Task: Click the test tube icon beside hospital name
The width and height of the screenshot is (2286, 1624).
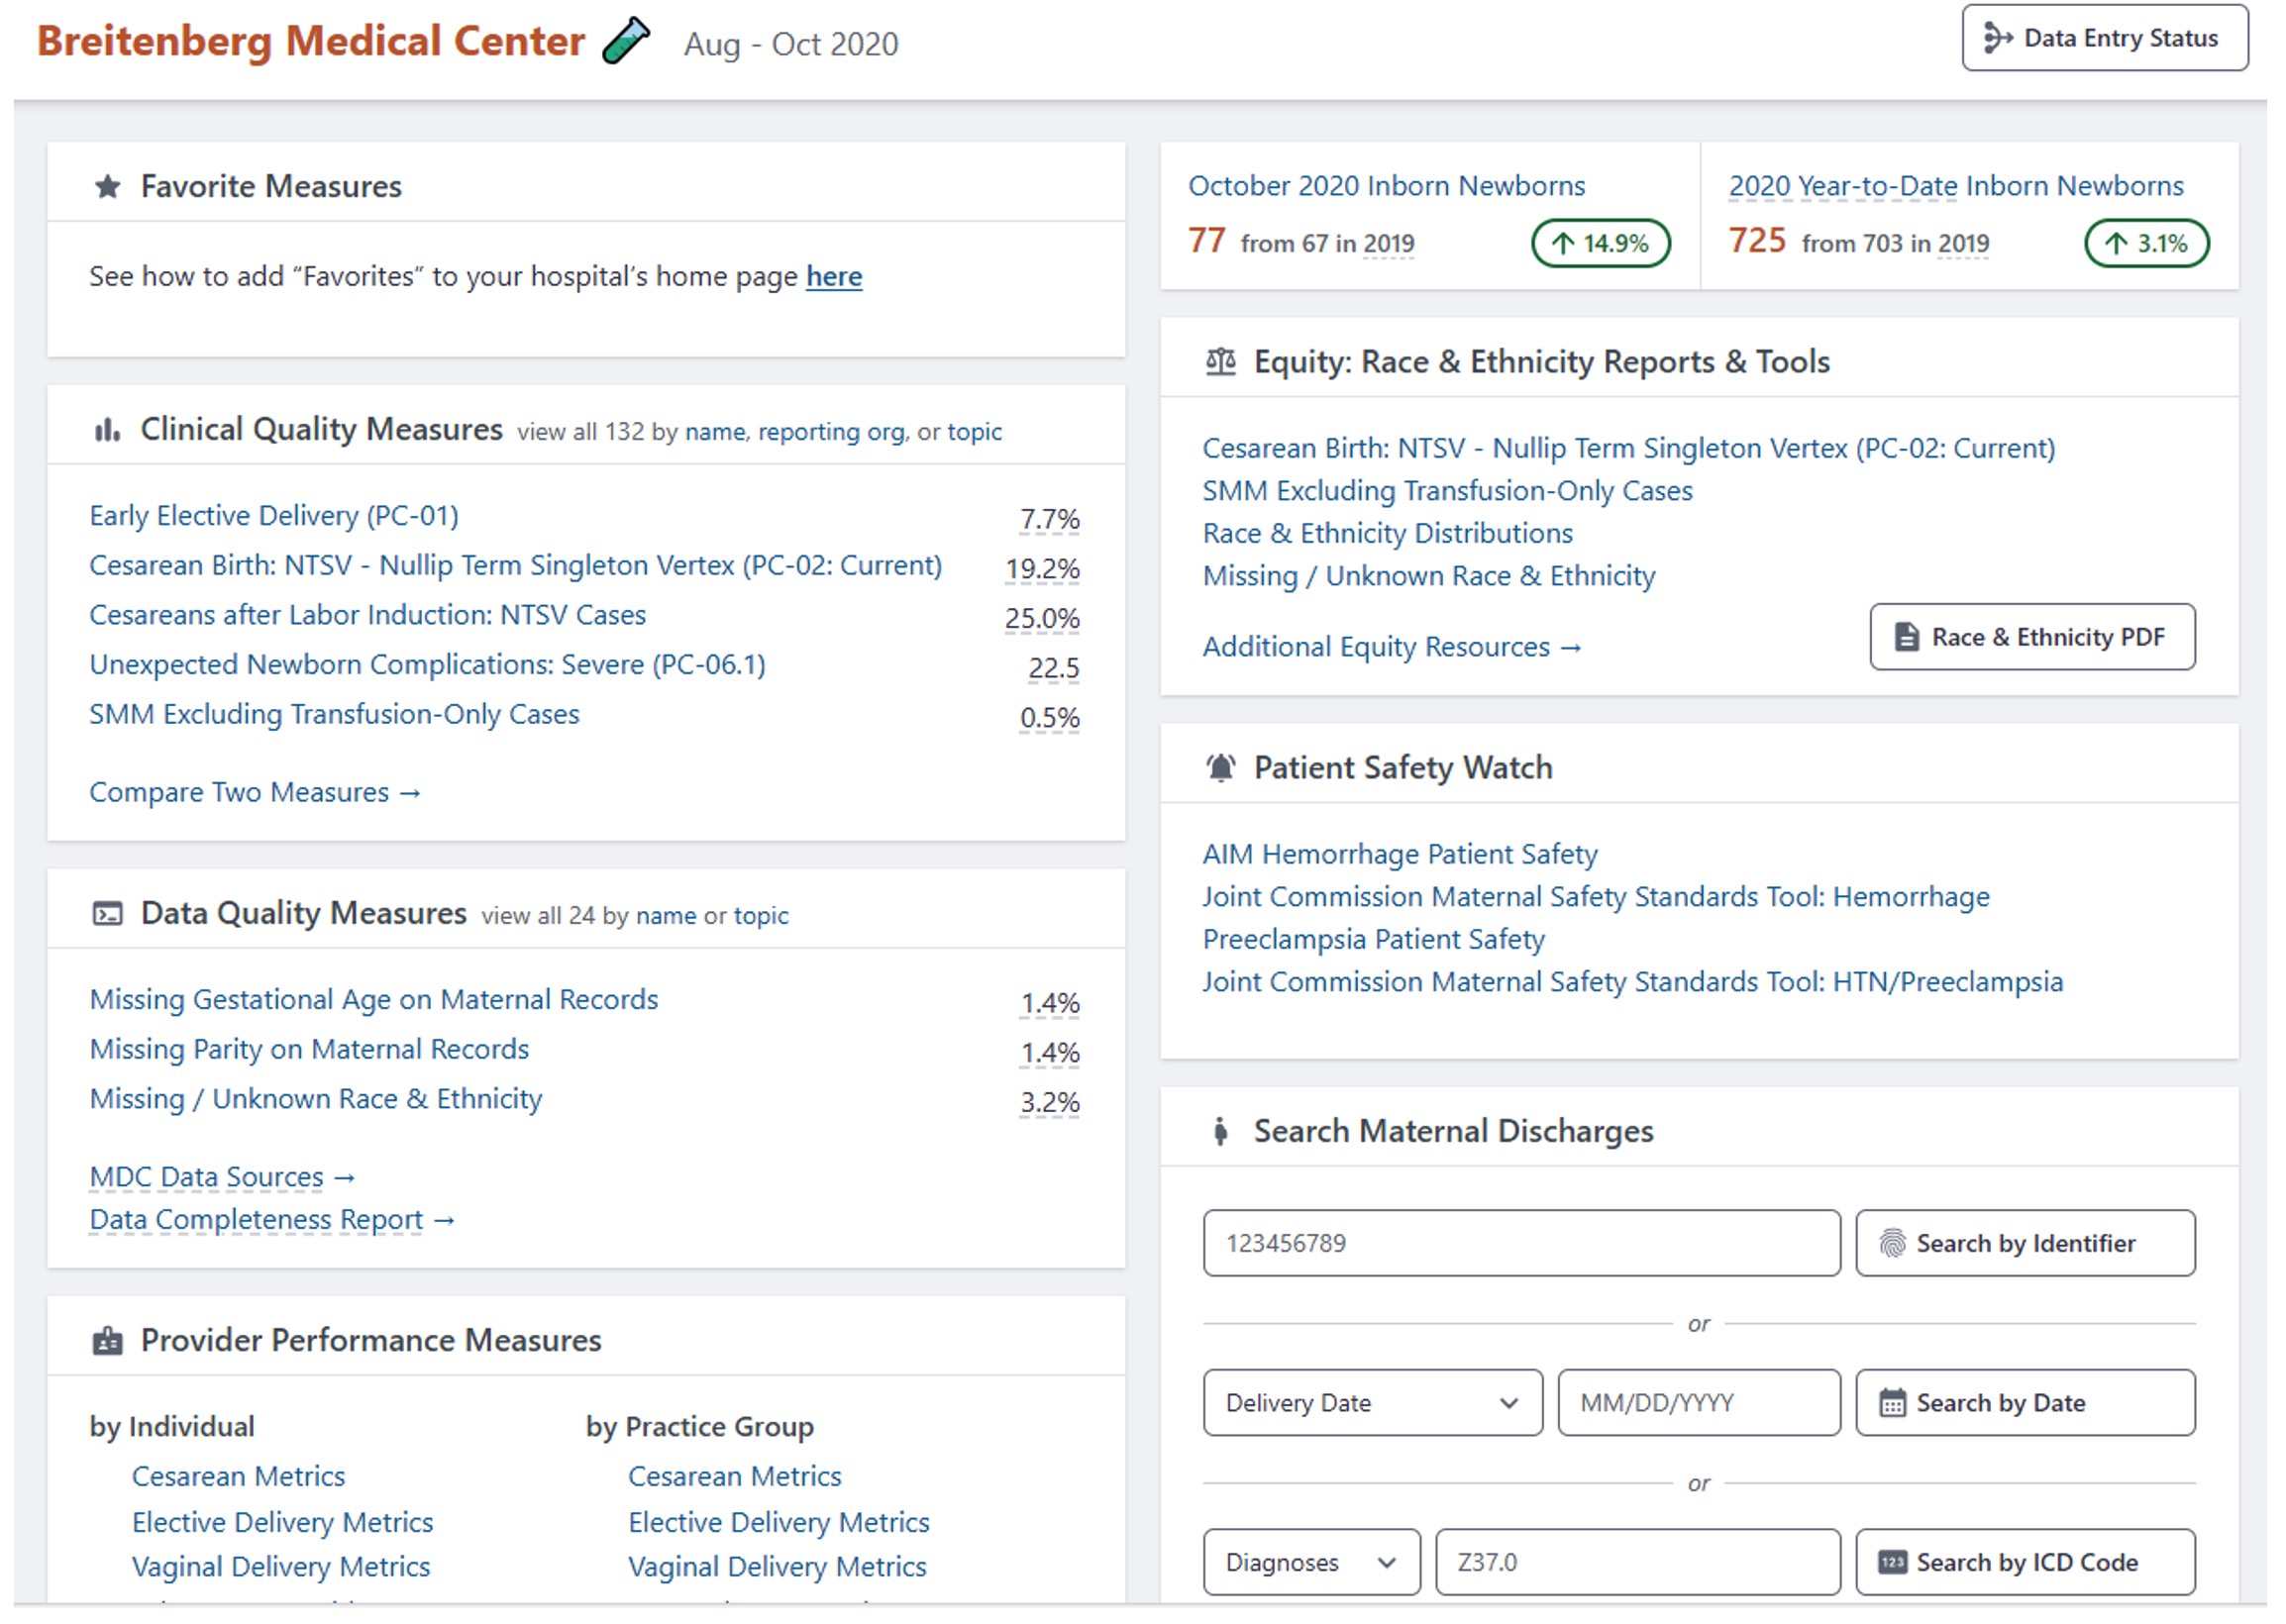Action: (627, 41)
